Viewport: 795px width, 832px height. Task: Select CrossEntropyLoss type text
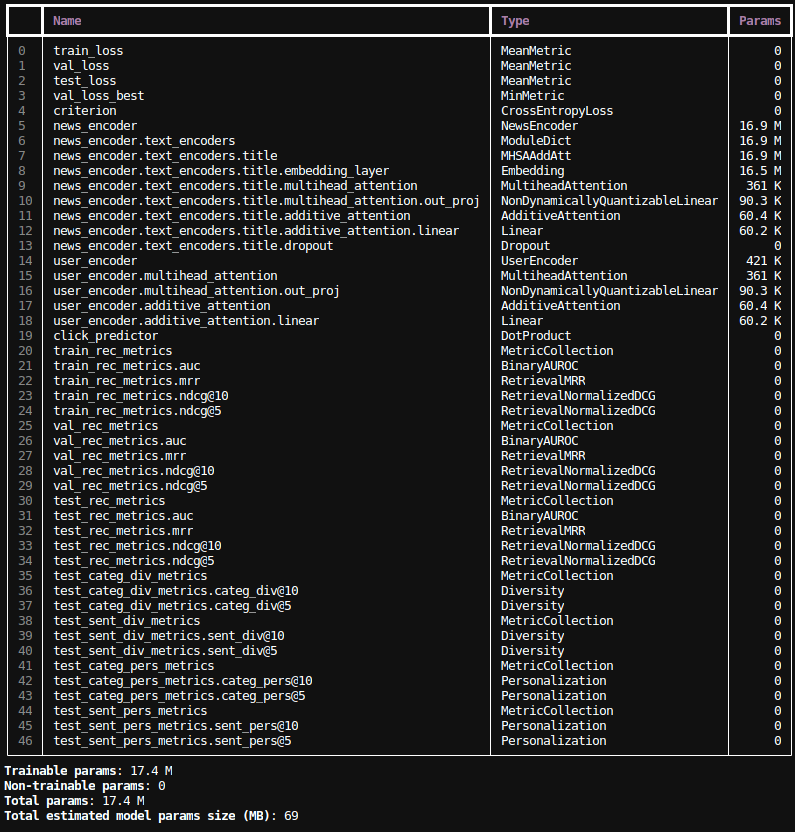tap(557, 111)
